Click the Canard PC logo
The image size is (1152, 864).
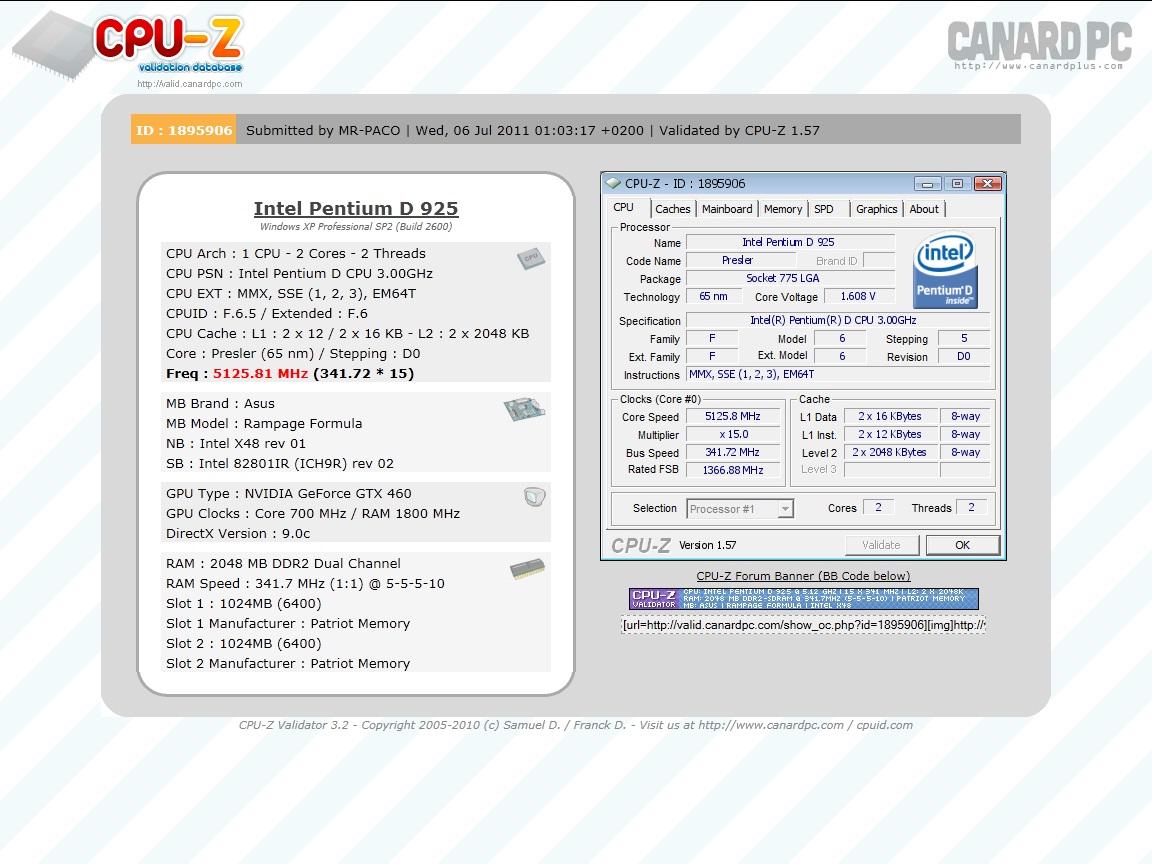pos(1039,44)
